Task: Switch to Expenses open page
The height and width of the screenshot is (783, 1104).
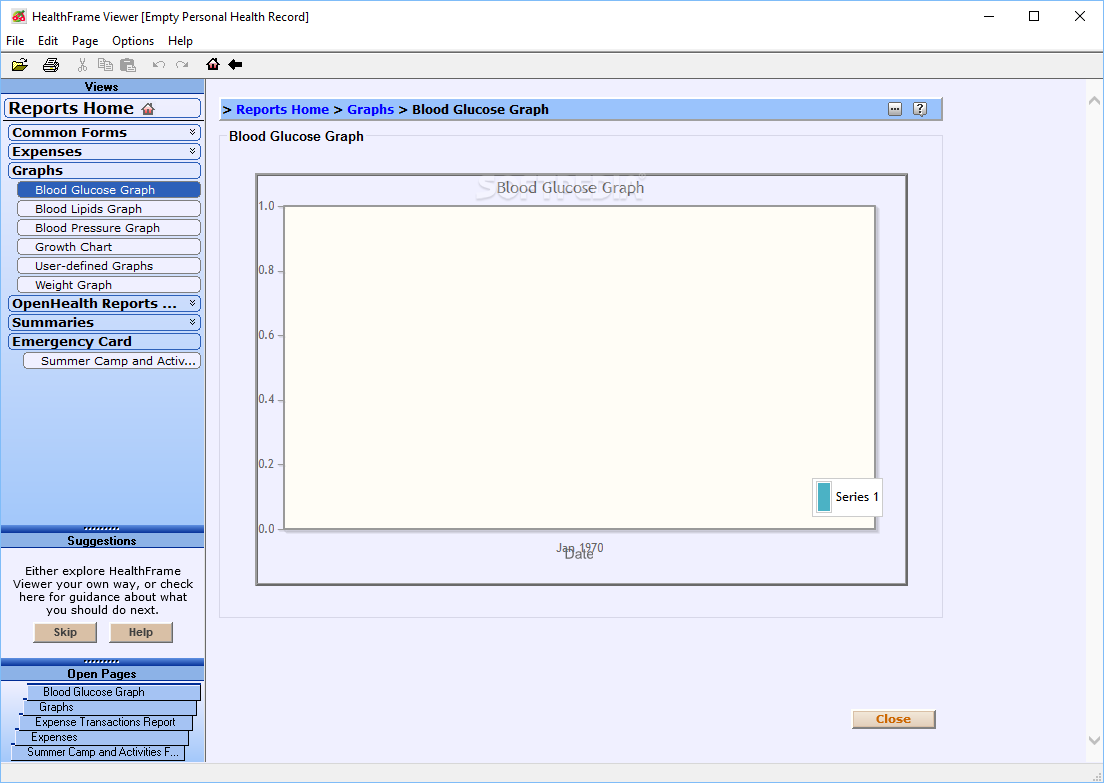Action: [101, 737]
